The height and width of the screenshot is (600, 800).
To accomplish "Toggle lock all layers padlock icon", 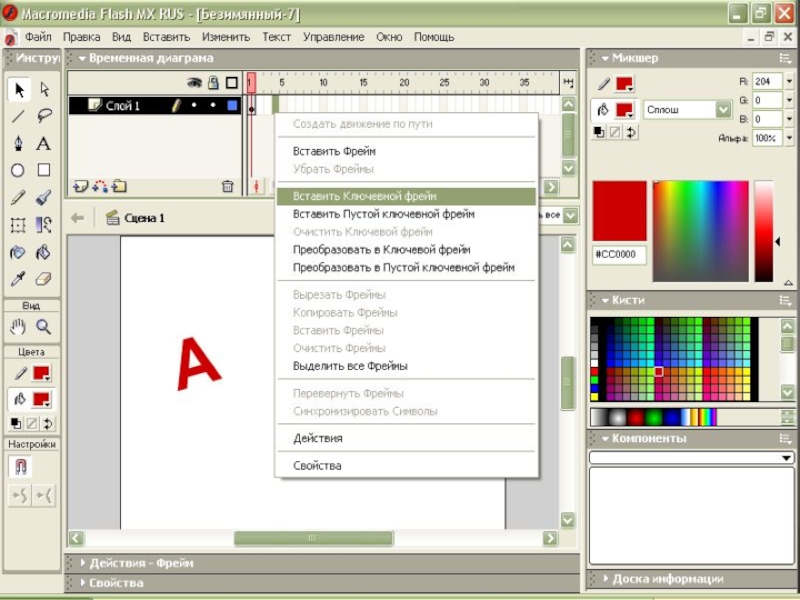I will 213,83.
